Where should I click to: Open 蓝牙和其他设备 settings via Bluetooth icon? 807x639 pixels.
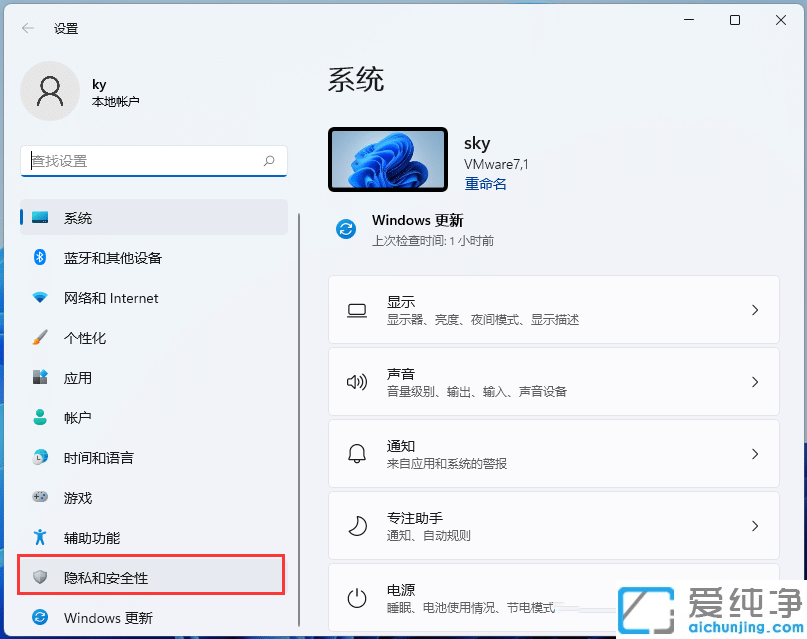coord(38,258)
